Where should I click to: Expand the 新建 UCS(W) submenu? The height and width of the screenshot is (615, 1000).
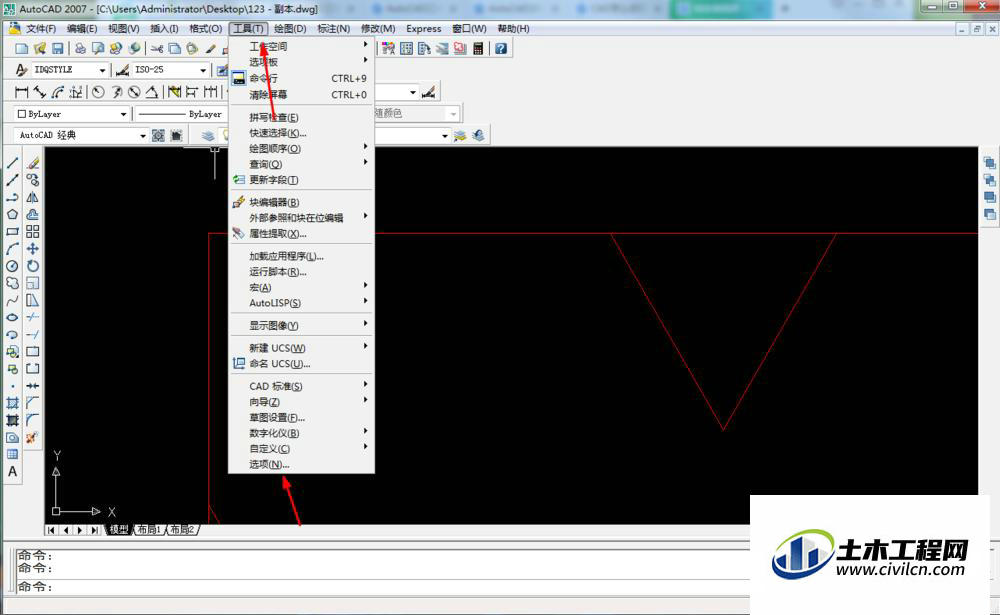[301, 348]
